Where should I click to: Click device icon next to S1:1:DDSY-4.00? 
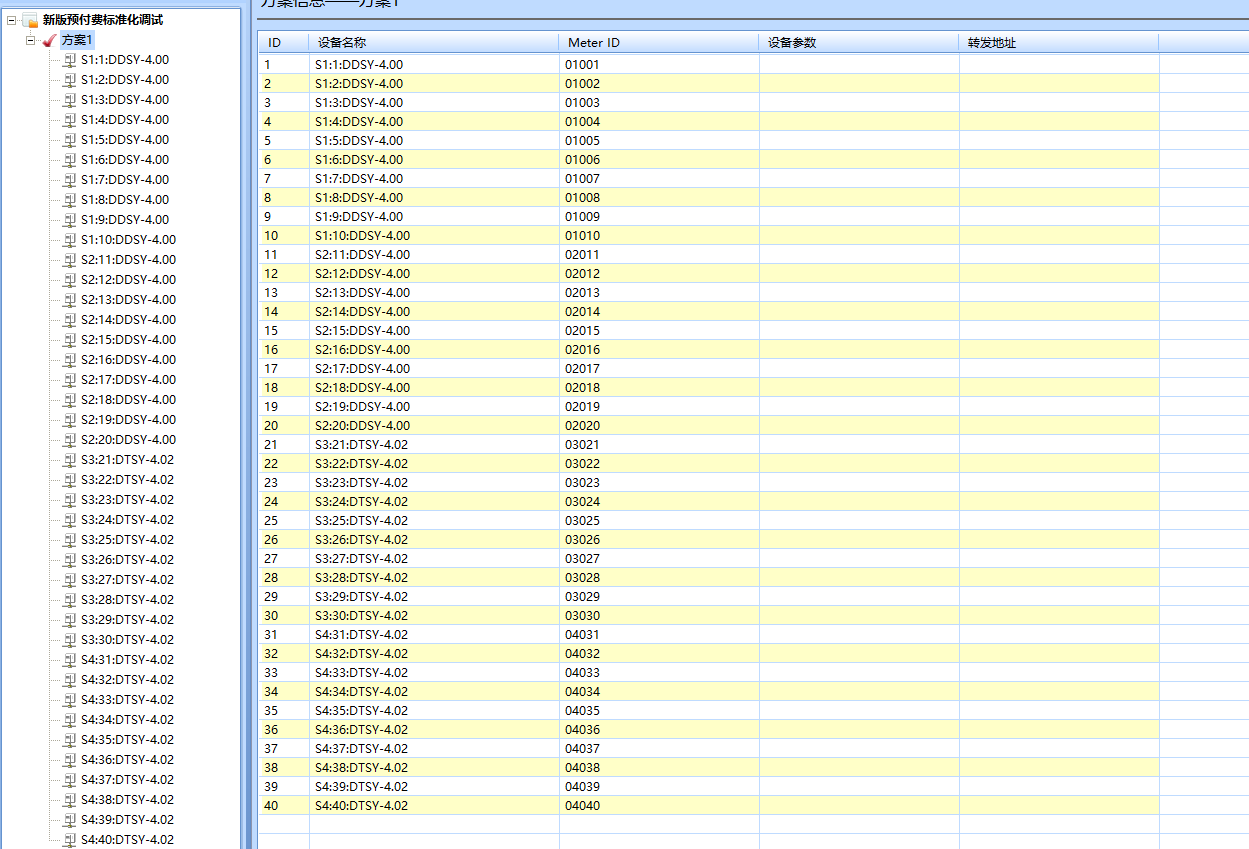click(70, 60)
